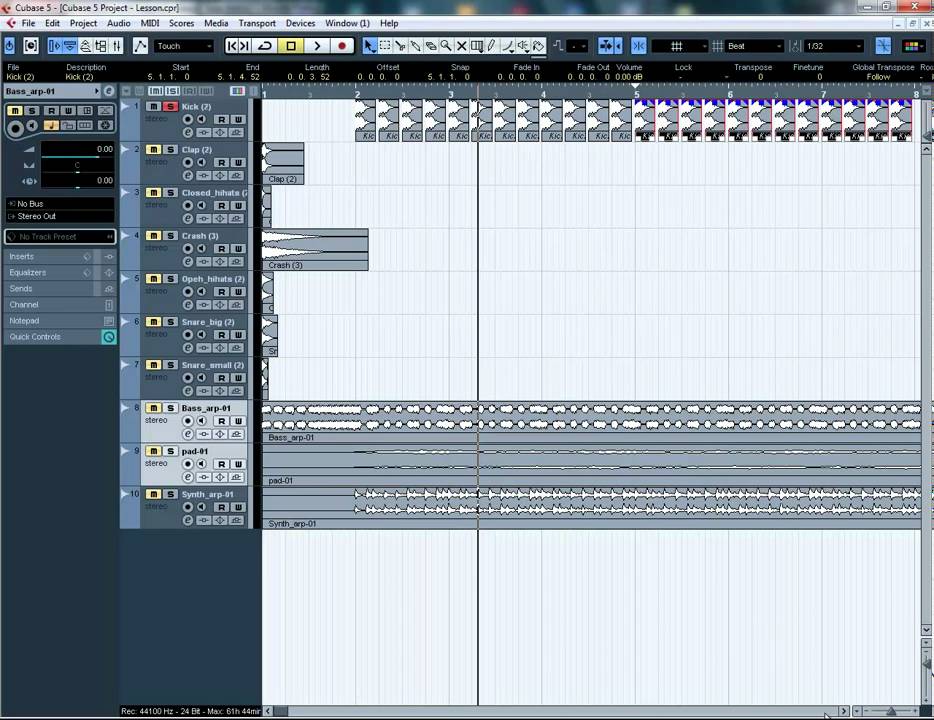Click Go to Next Marker transport button
This screenshot has width=934, height=720.
click(x=245, y=46)
